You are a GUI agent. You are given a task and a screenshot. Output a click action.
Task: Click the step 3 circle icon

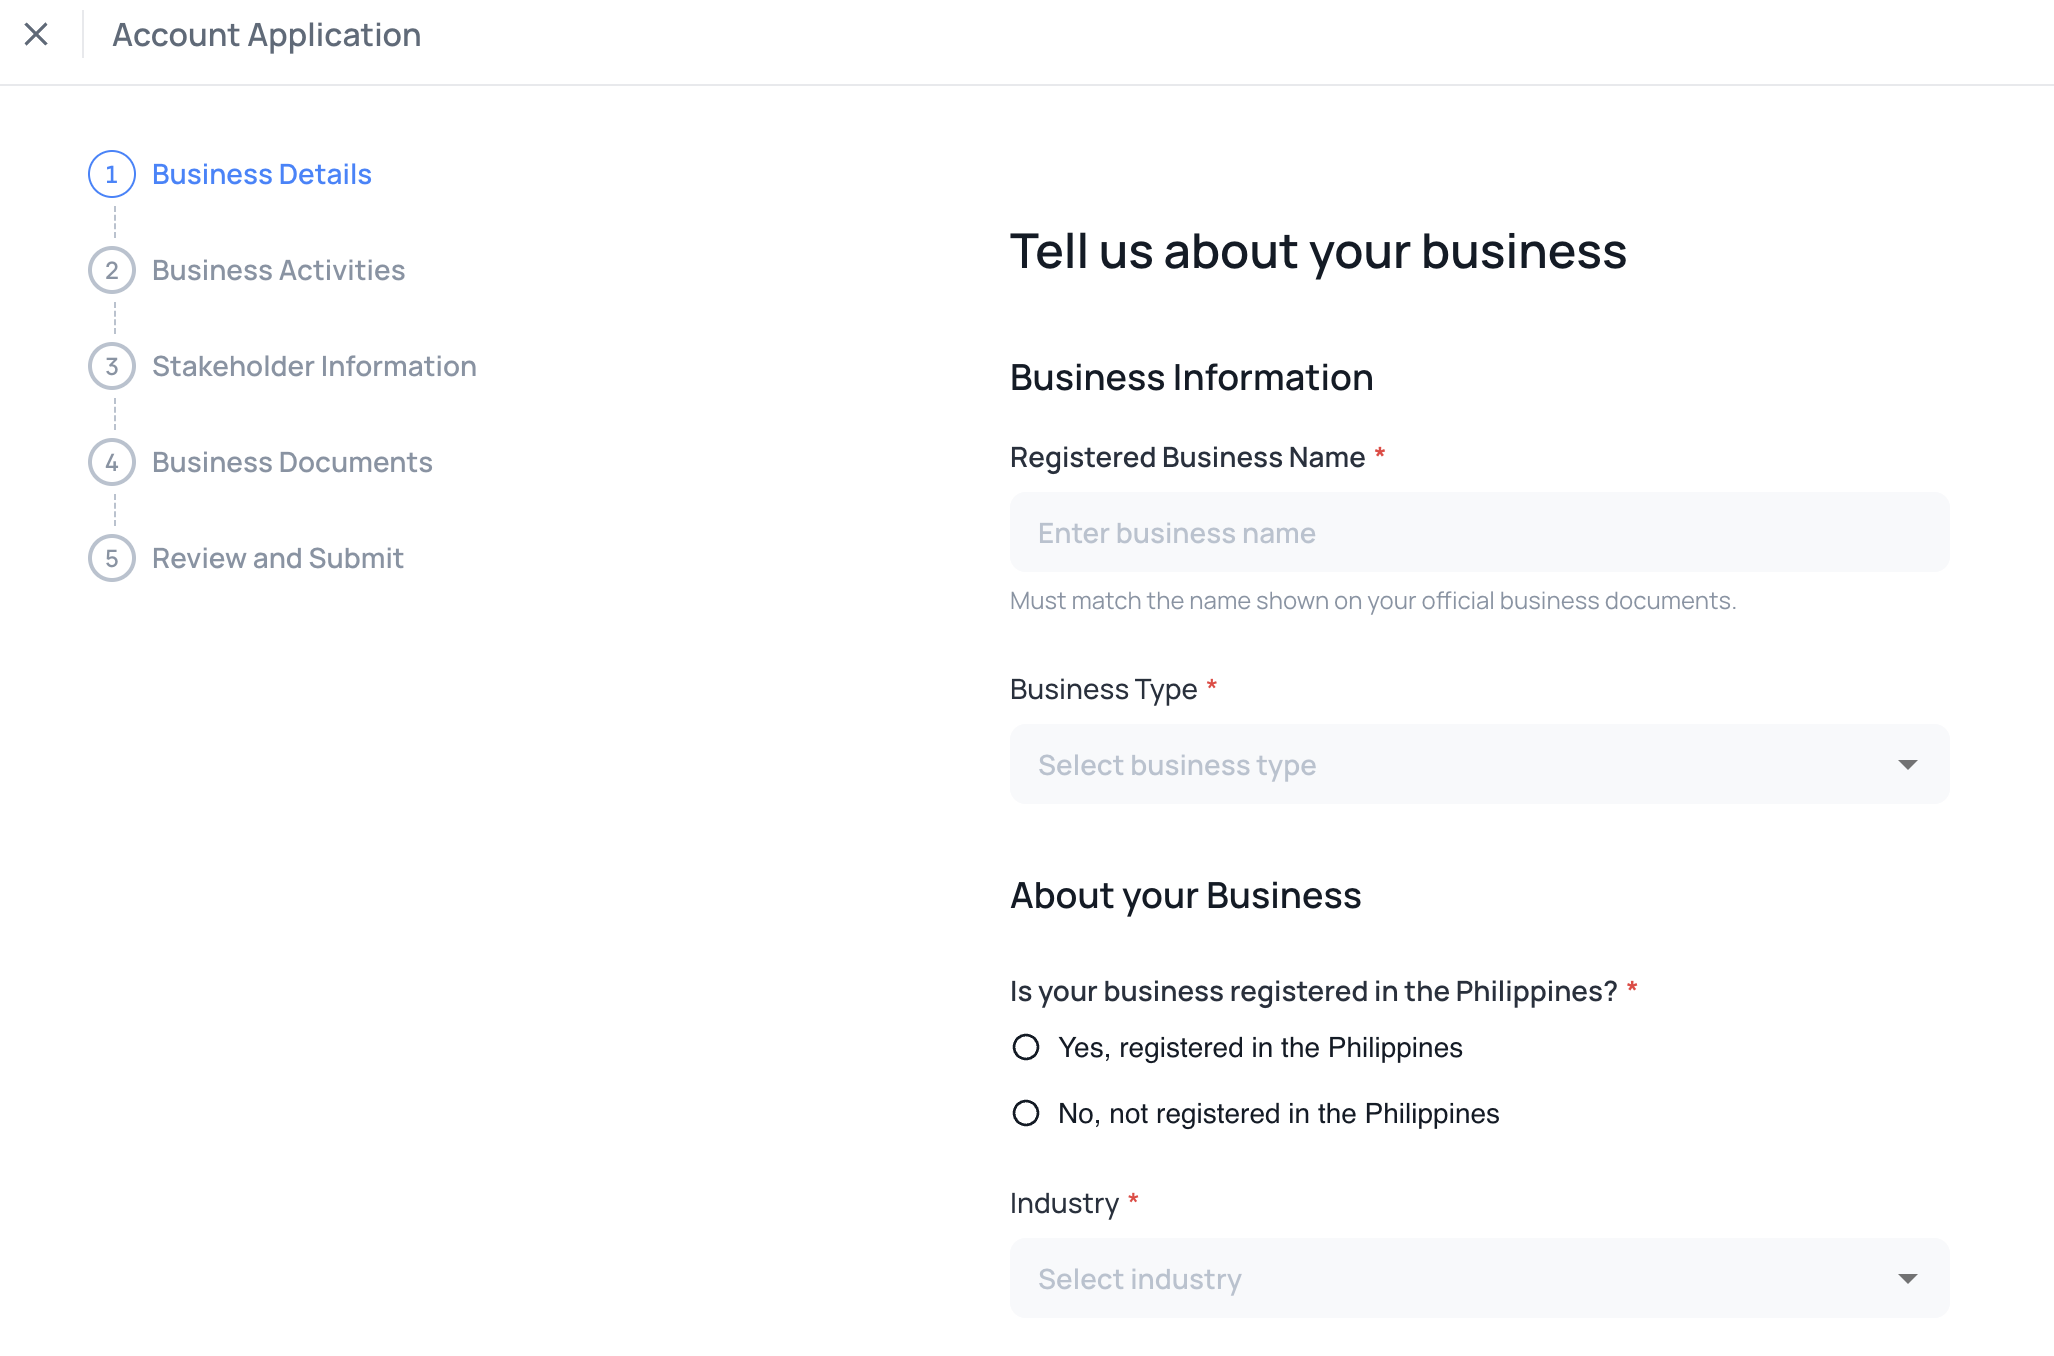pyautogui.click(x=112, y=367)
